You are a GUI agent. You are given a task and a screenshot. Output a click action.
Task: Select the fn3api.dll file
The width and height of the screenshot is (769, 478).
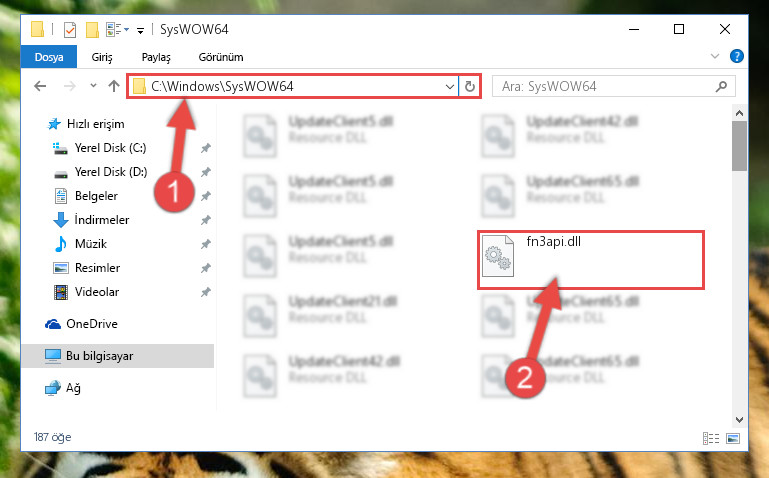coord(591,260)
